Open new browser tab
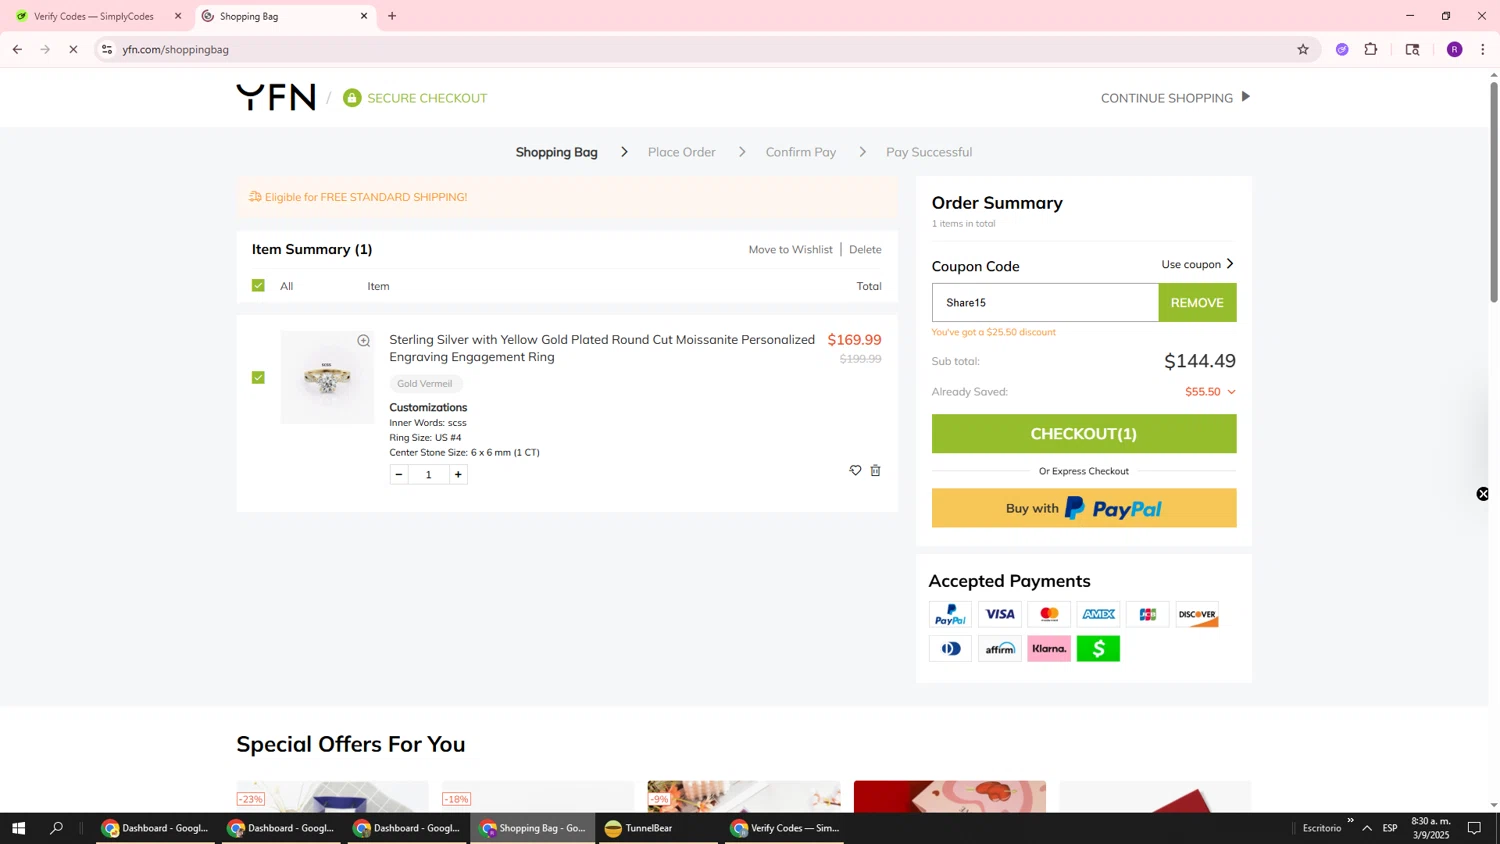Viewport: 1500px width, 844px height. pyautogui.click(x=392, y=16)
